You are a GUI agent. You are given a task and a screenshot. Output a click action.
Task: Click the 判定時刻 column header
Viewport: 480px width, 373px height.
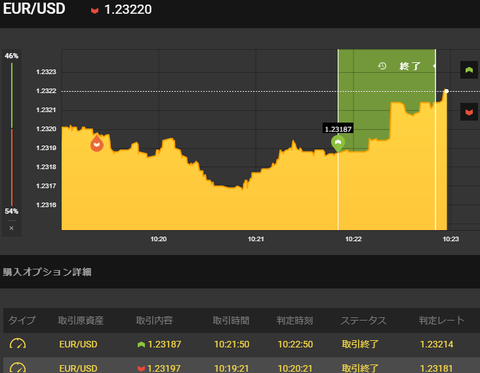tap(295, 320)
